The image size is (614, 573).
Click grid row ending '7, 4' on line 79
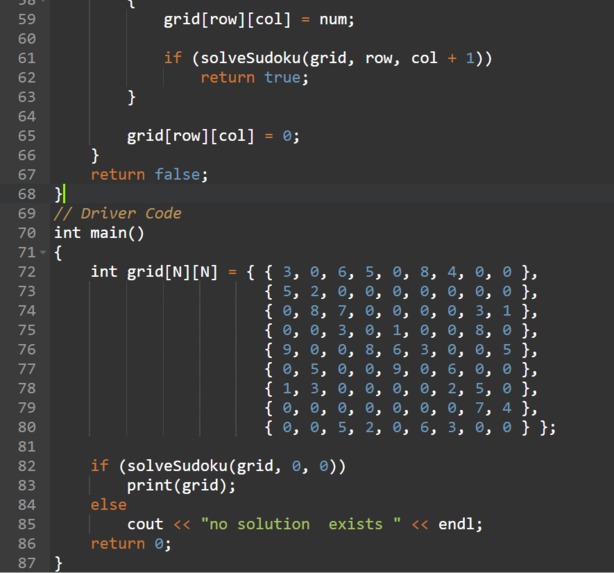pos(401,408)
